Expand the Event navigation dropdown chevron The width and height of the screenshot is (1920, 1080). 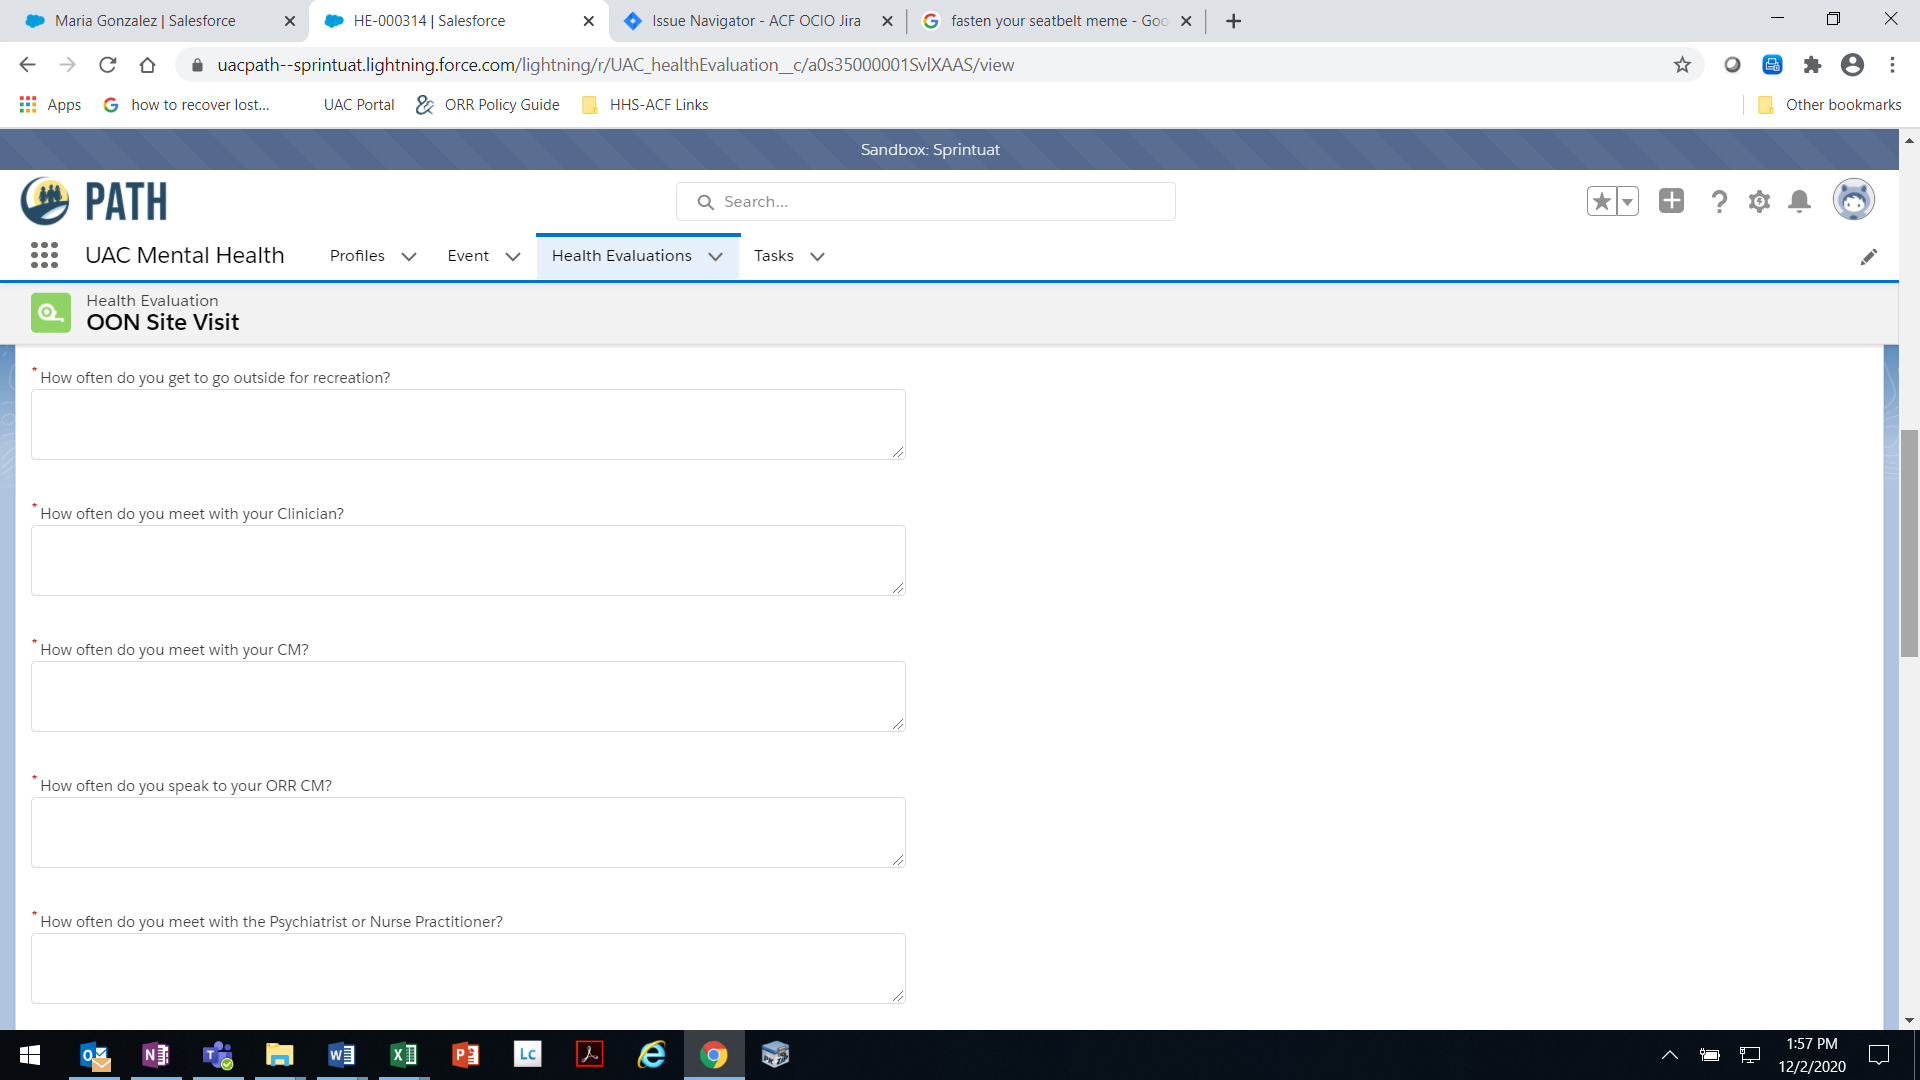pos(513,257)
